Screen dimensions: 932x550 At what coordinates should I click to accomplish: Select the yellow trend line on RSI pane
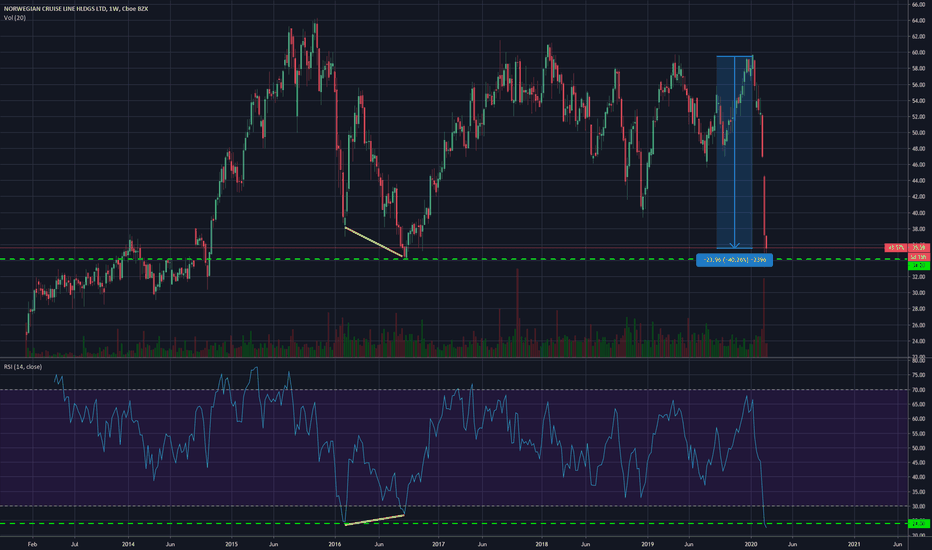coord(374,520)
